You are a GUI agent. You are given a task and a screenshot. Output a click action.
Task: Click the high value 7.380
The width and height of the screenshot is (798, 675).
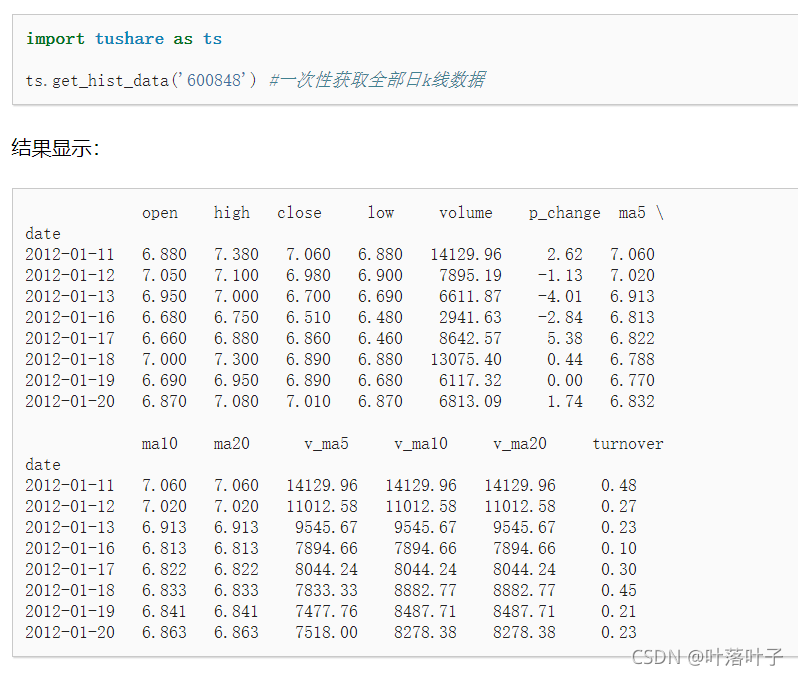(236, 254)
